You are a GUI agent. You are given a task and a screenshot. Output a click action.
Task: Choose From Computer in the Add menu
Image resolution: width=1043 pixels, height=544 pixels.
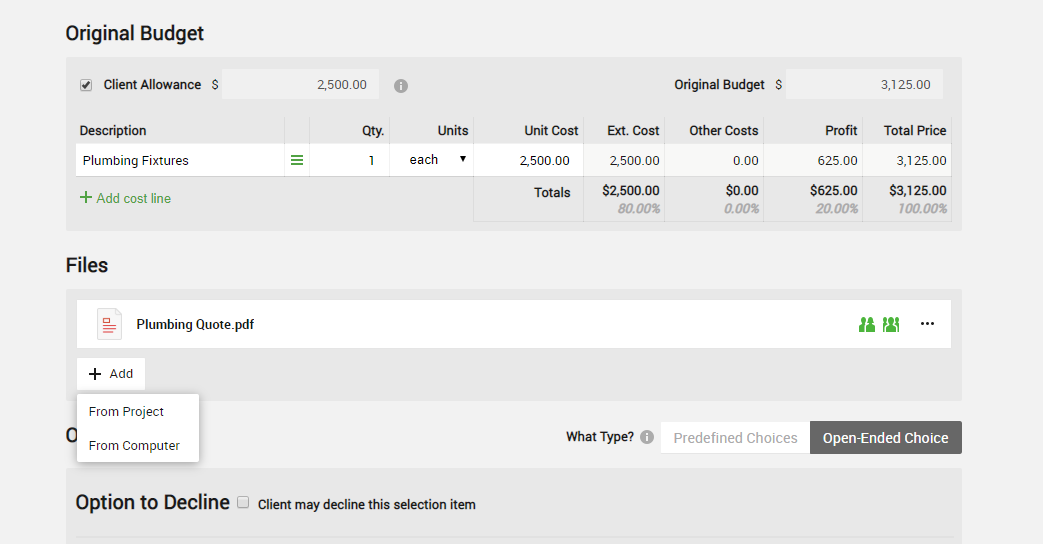(x=134, y=445)
